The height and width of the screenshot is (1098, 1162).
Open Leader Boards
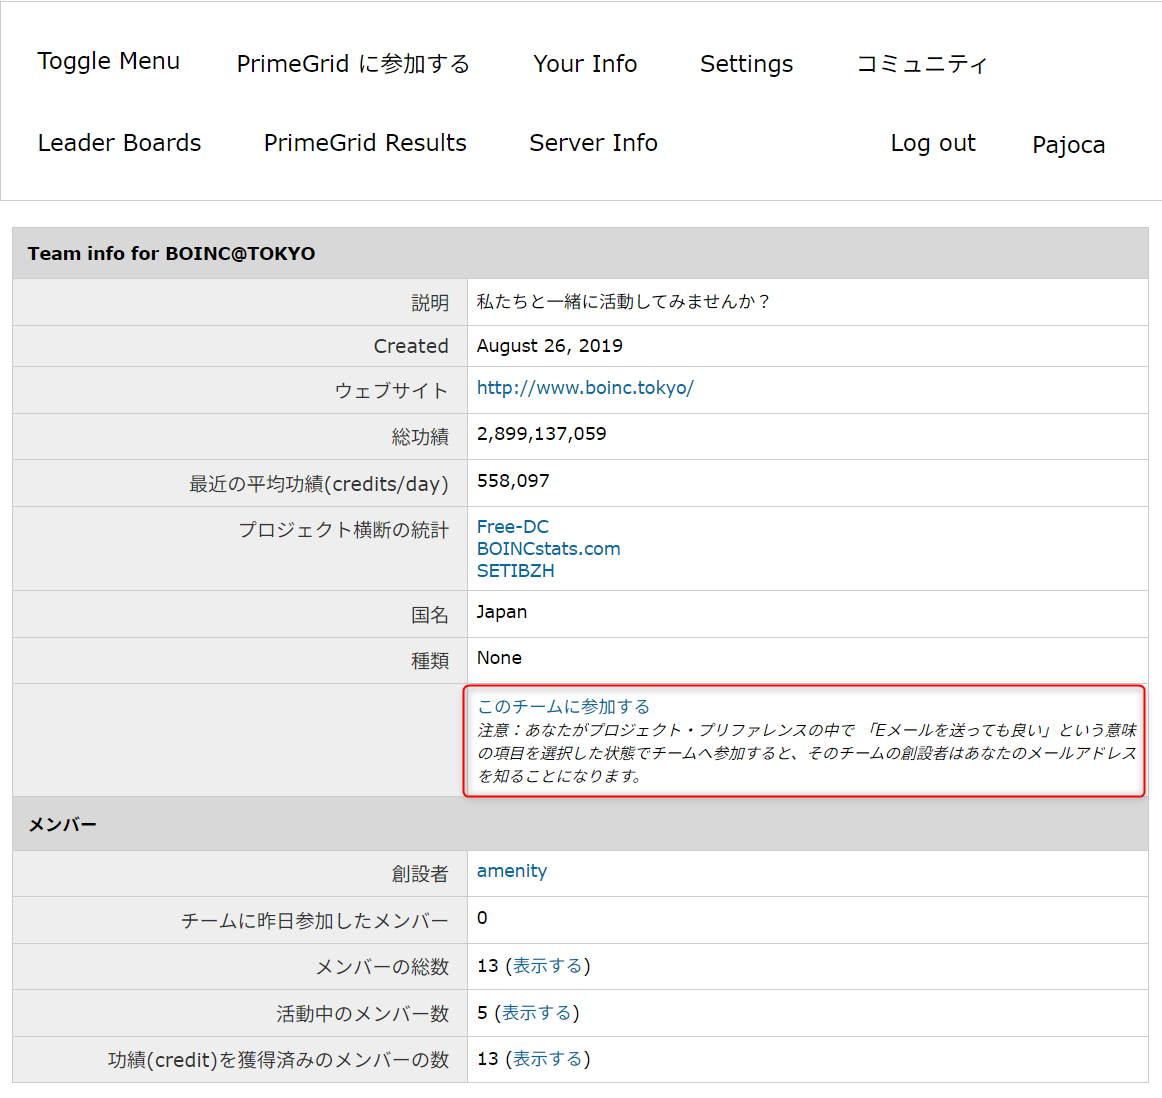pyautogui.click(x=119, y=142)
